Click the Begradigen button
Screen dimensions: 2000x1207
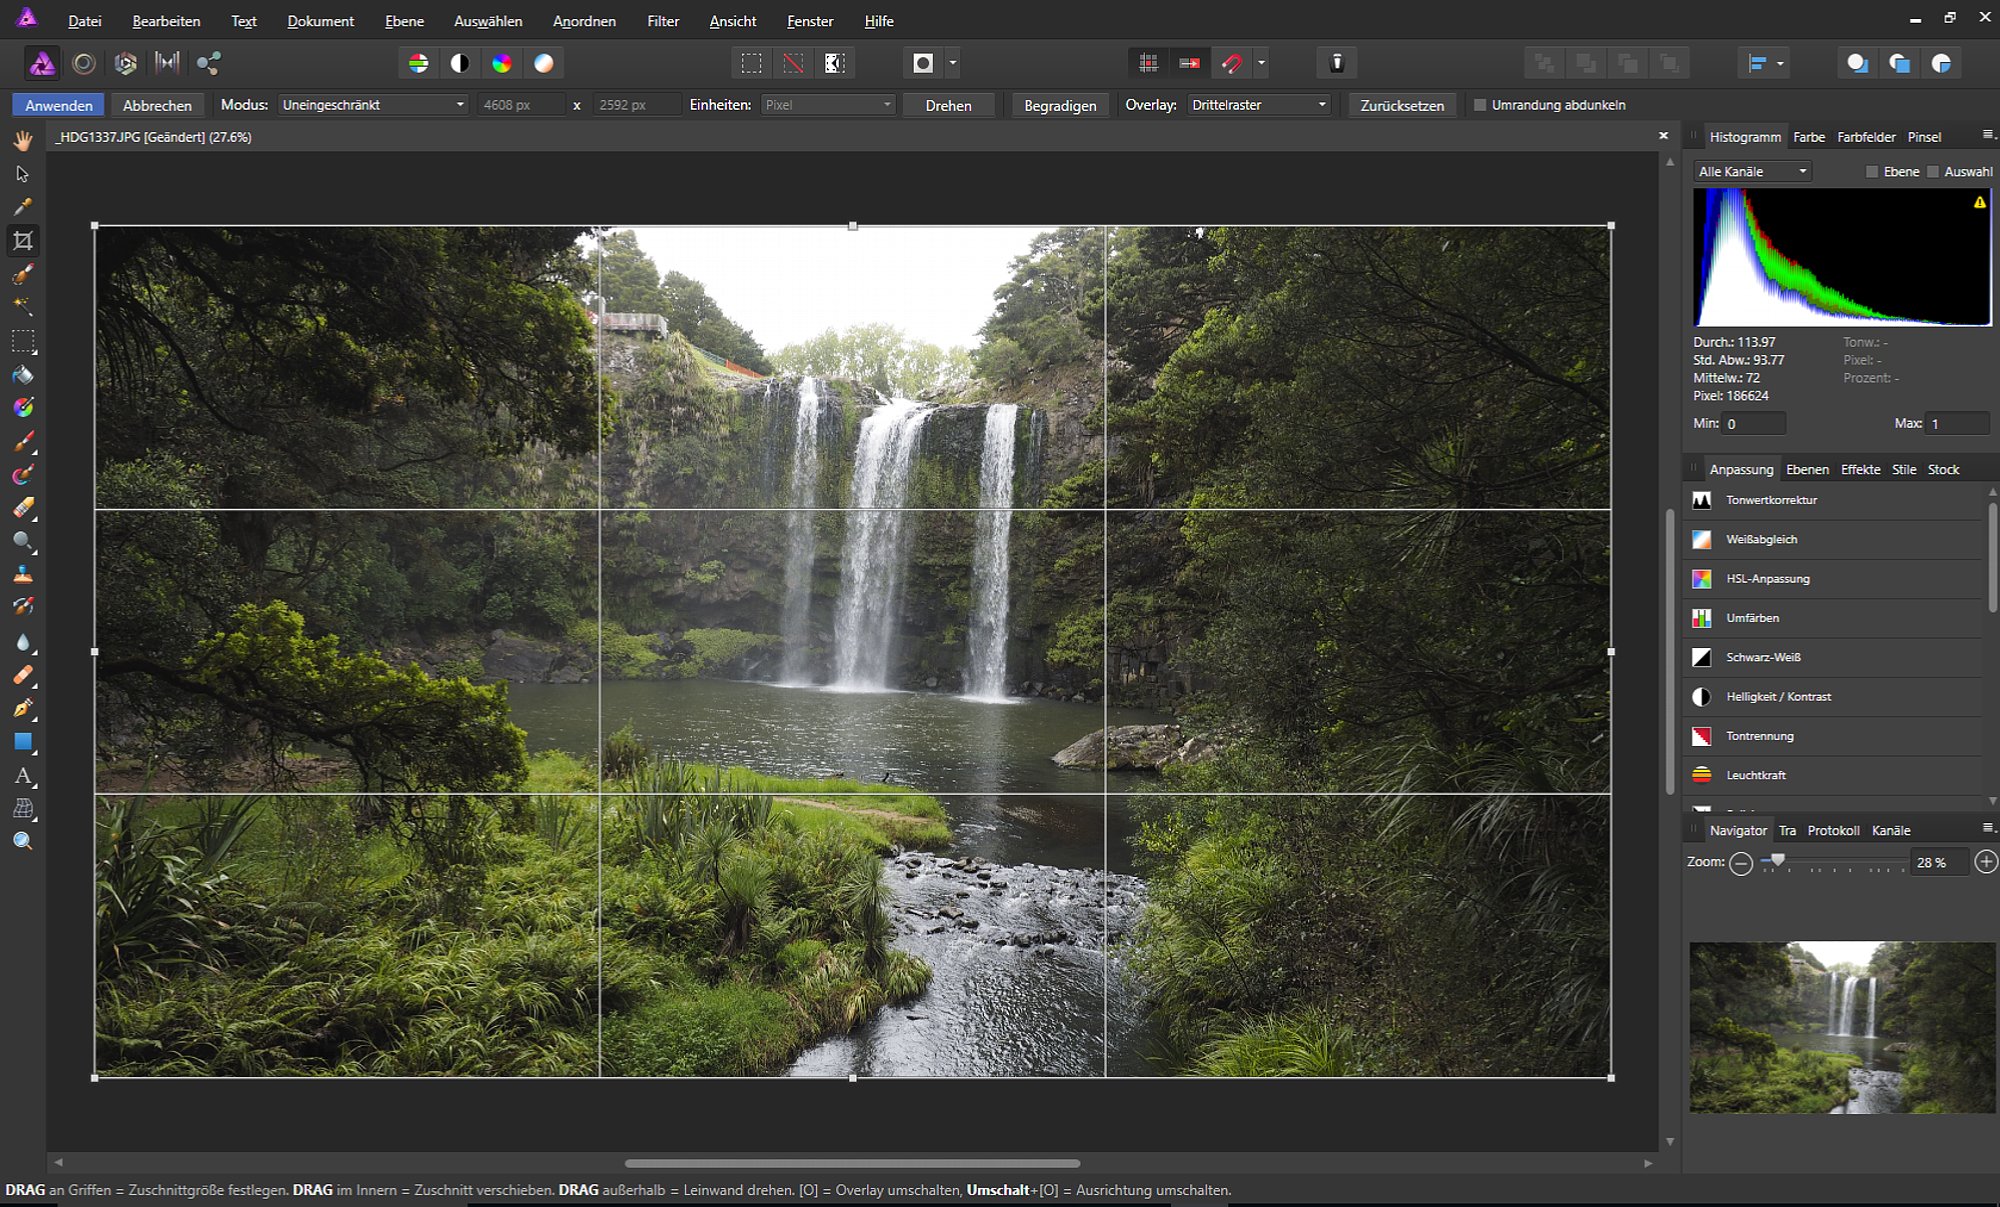(x=1060, y=105)
